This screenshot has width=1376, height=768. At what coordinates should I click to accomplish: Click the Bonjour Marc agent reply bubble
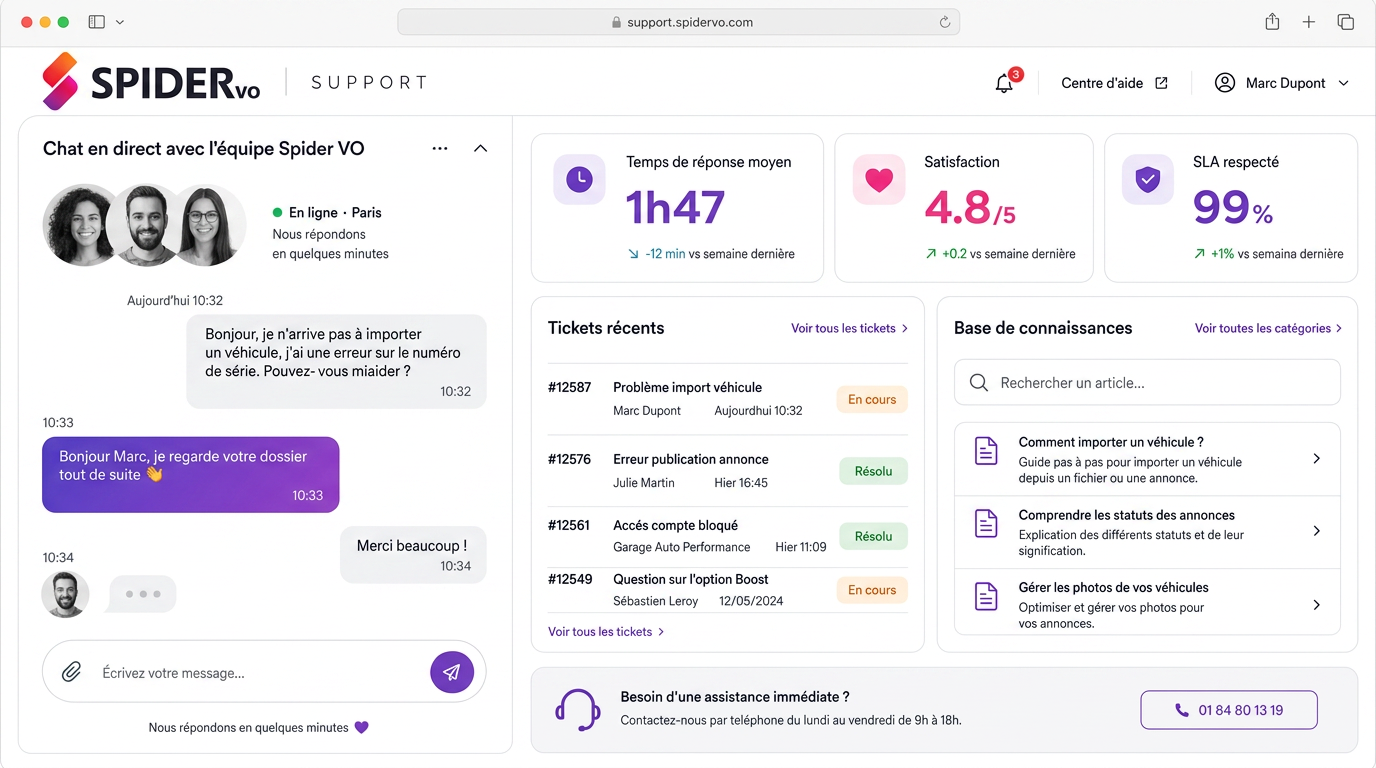click(x=191, y=475)
